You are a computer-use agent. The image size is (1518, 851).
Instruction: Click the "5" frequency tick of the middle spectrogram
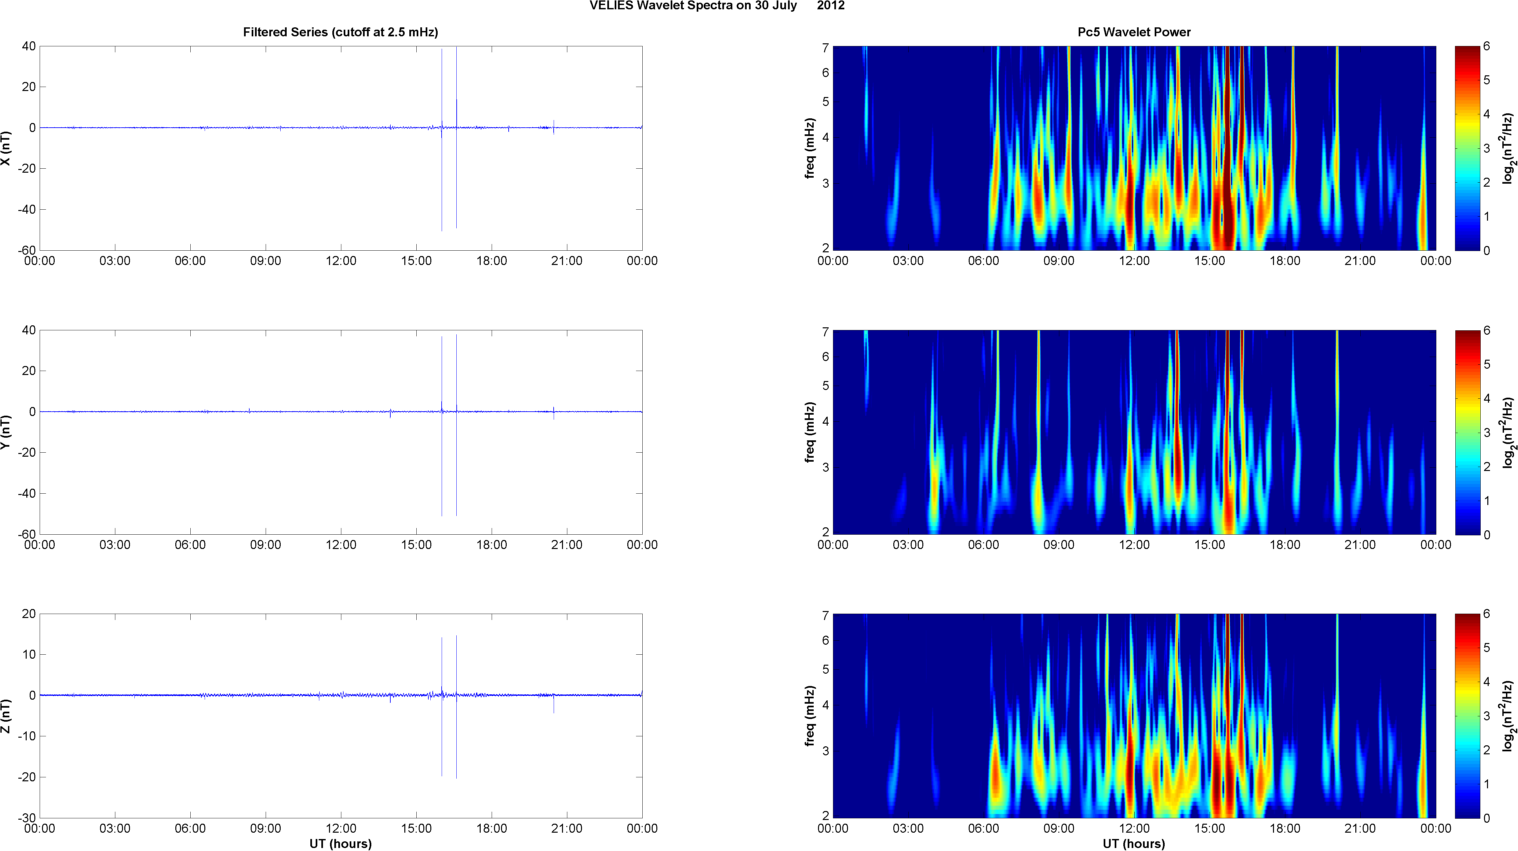[x=826, y=386]
